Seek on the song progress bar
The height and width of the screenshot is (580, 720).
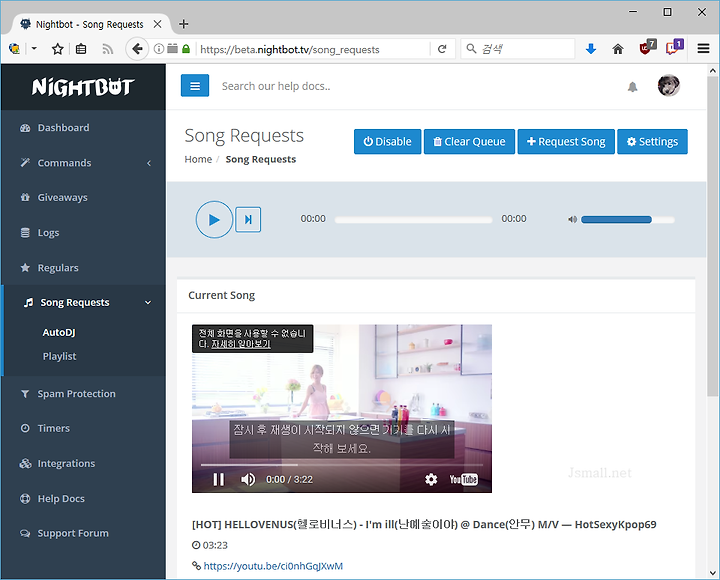413,220
